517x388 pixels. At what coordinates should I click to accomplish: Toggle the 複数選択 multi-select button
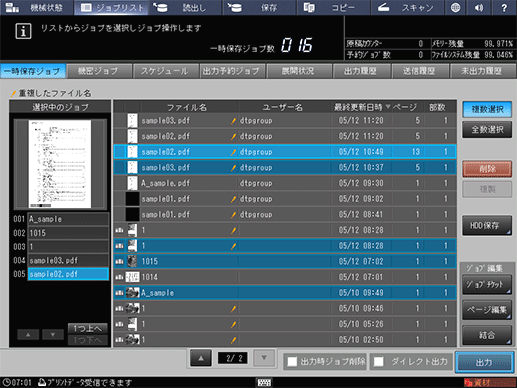tap(487, 109)
